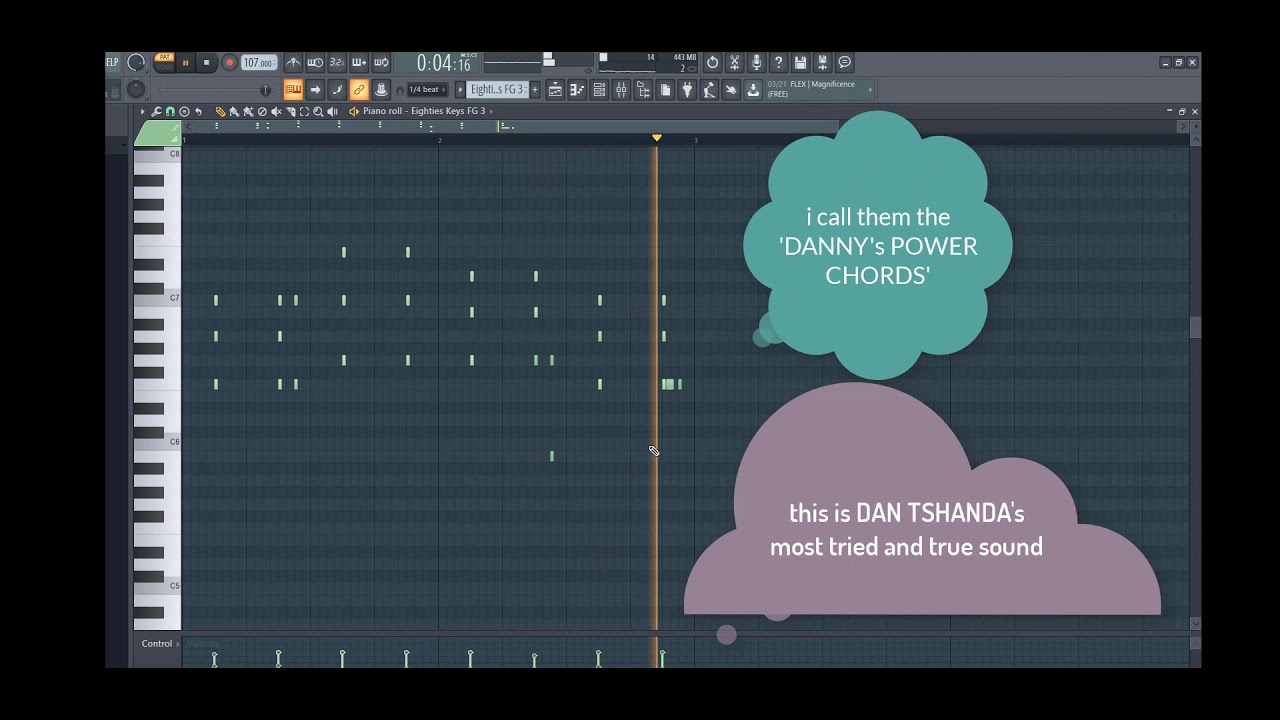Switch to song mode with SONG
Screen dimensions: 1280x720
165,67
